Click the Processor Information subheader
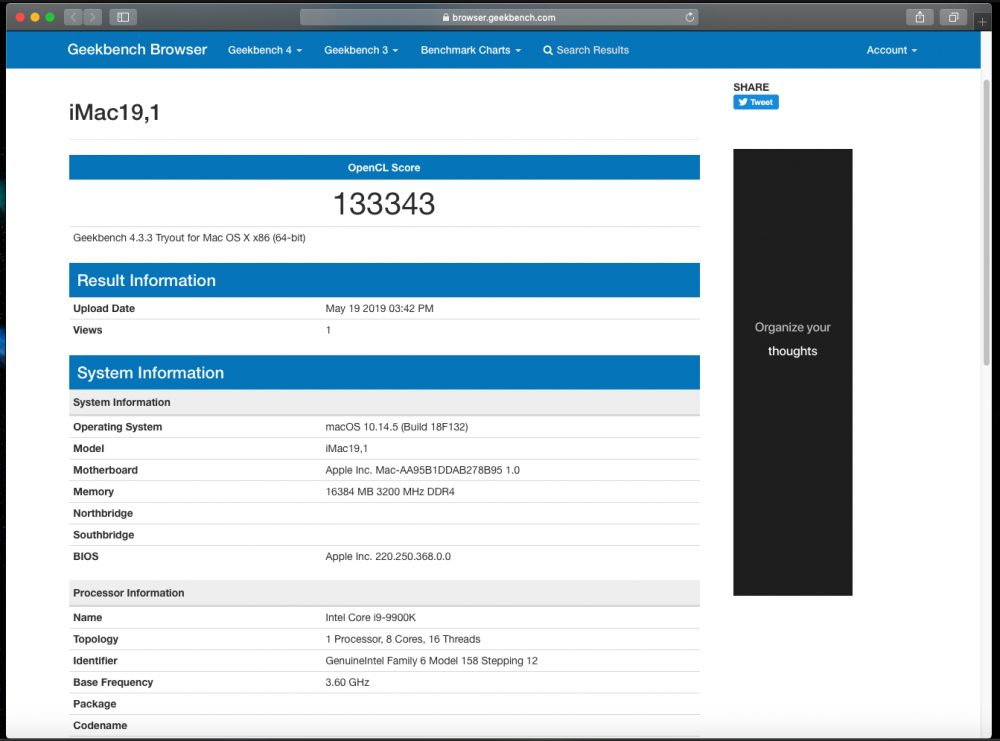This screenshot has height=741, width=1000. point(384,593)
